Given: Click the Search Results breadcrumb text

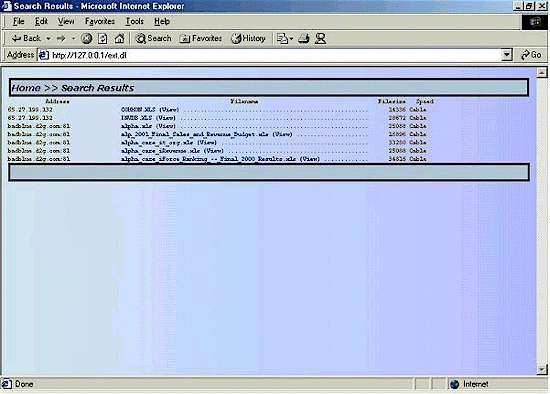Looking at the screenshot, I should (x=98, y=88).
